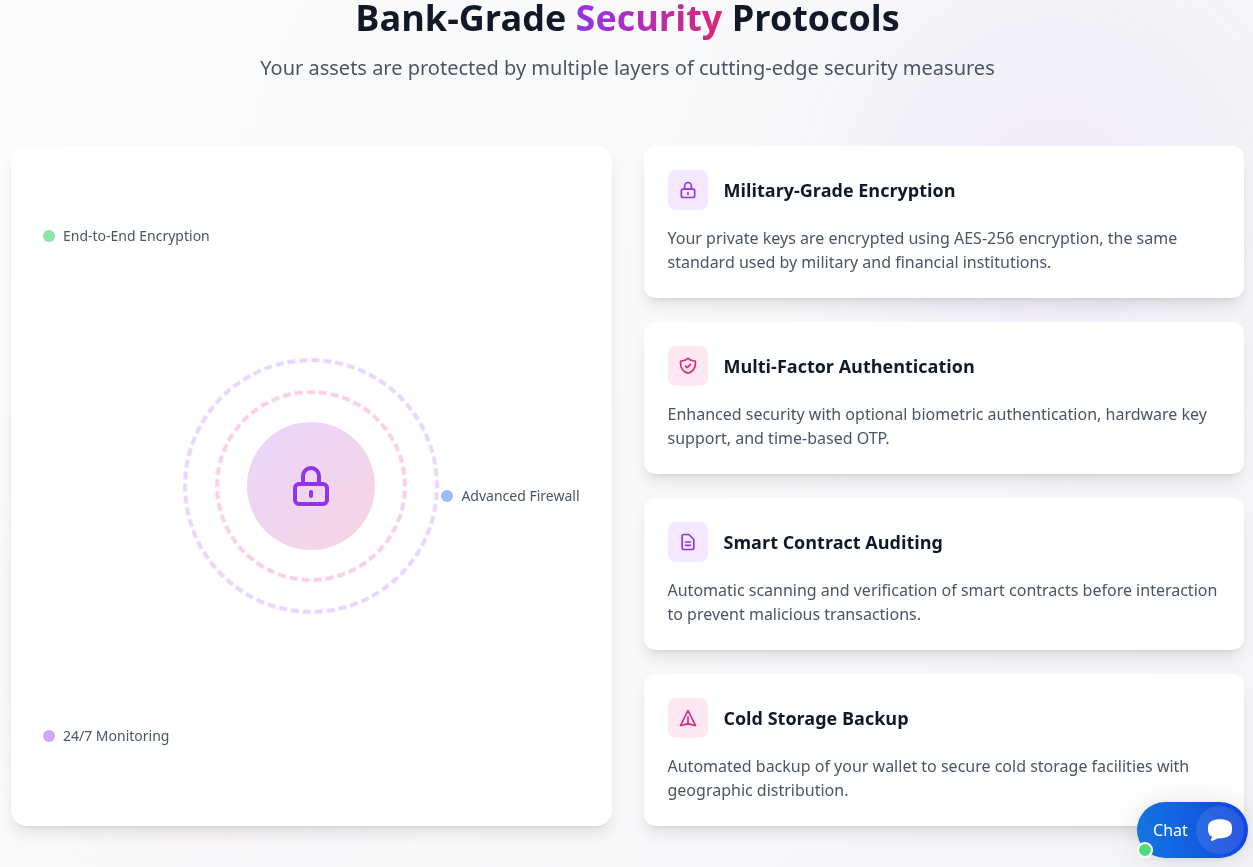The height and width of the screenshot is (867, 1253).
Task: Click the warning triangle icon for Cold Storage Backup
Action: pos(687,718)
